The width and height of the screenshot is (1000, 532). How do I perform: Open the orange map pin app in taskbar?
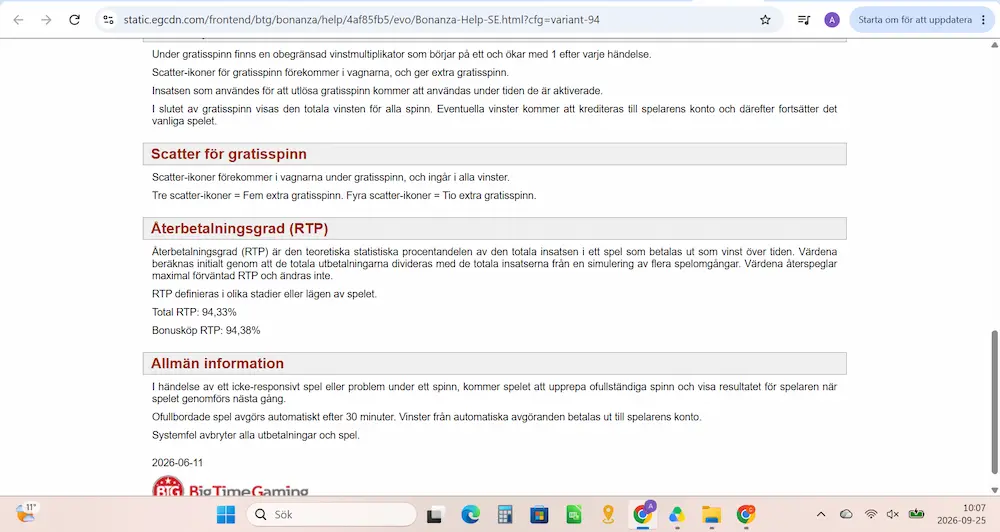click(608, 514)
